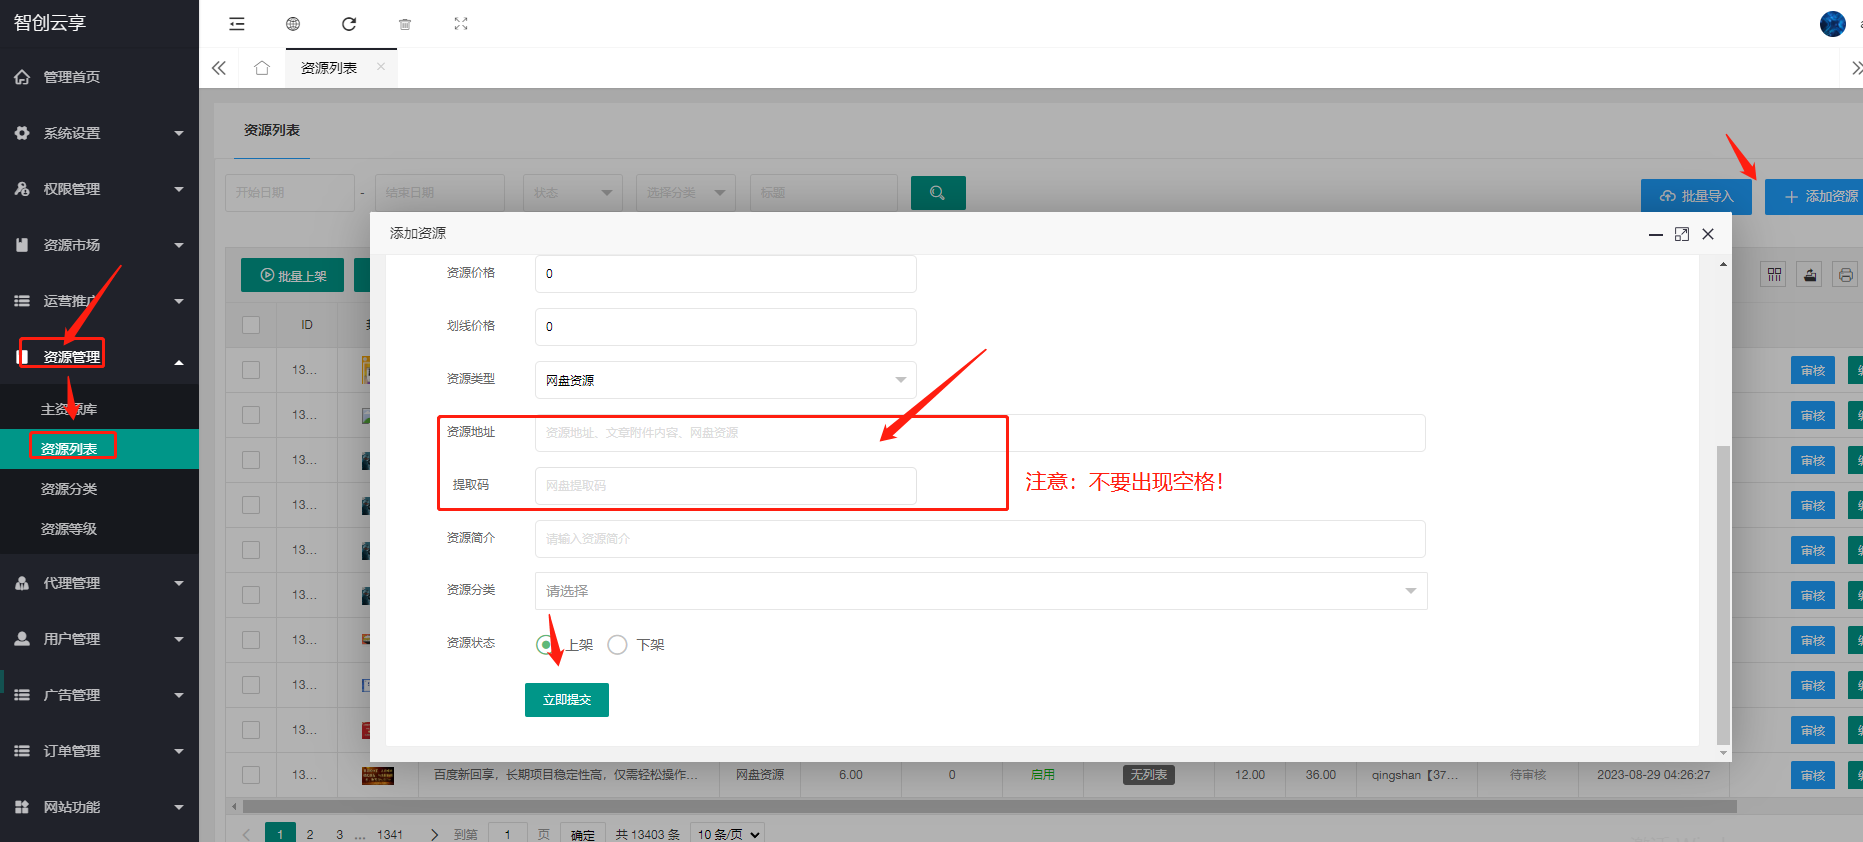Image resolution: width=1863 pixels, height=842 pixels.
Task: Click 审核 button in last row
Action: coord(1813,775)
